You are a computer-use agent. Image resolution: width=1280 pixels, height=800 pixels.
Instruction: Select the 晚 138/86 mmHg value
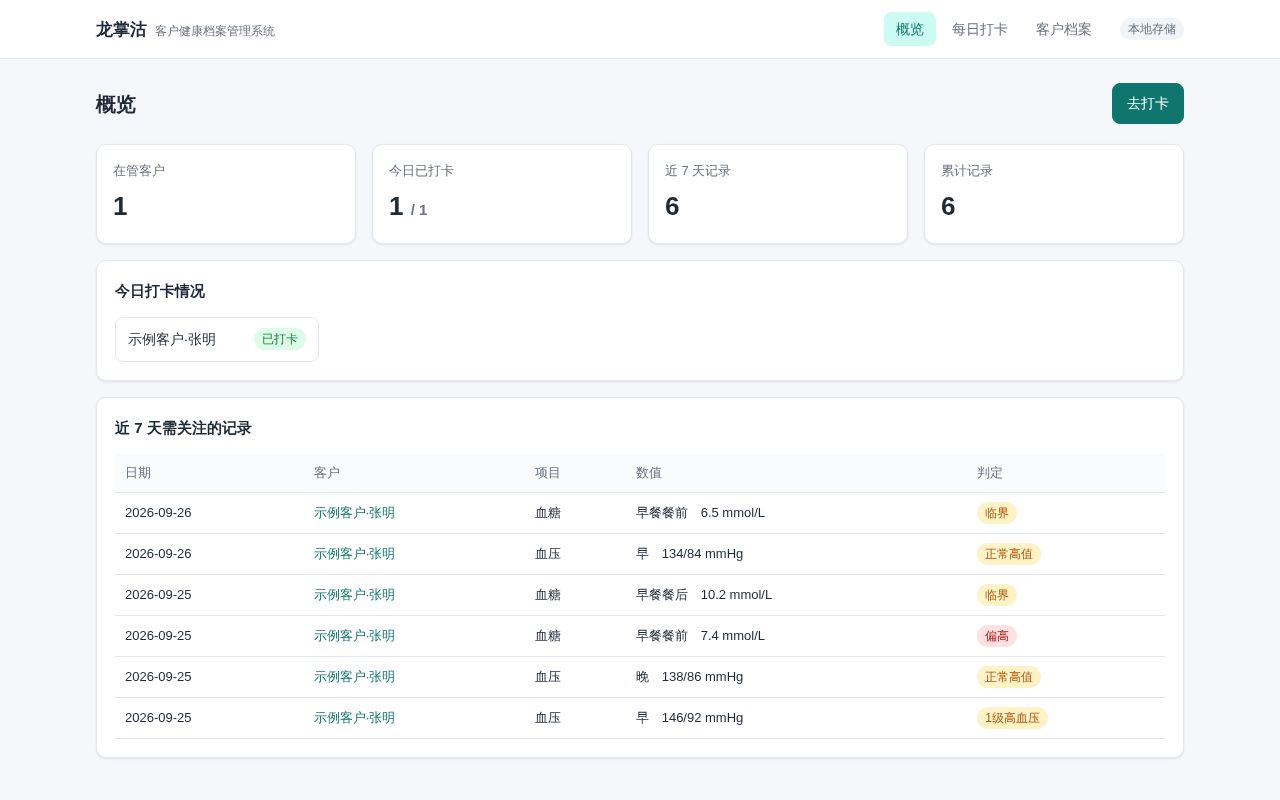[x=690, y=677]
